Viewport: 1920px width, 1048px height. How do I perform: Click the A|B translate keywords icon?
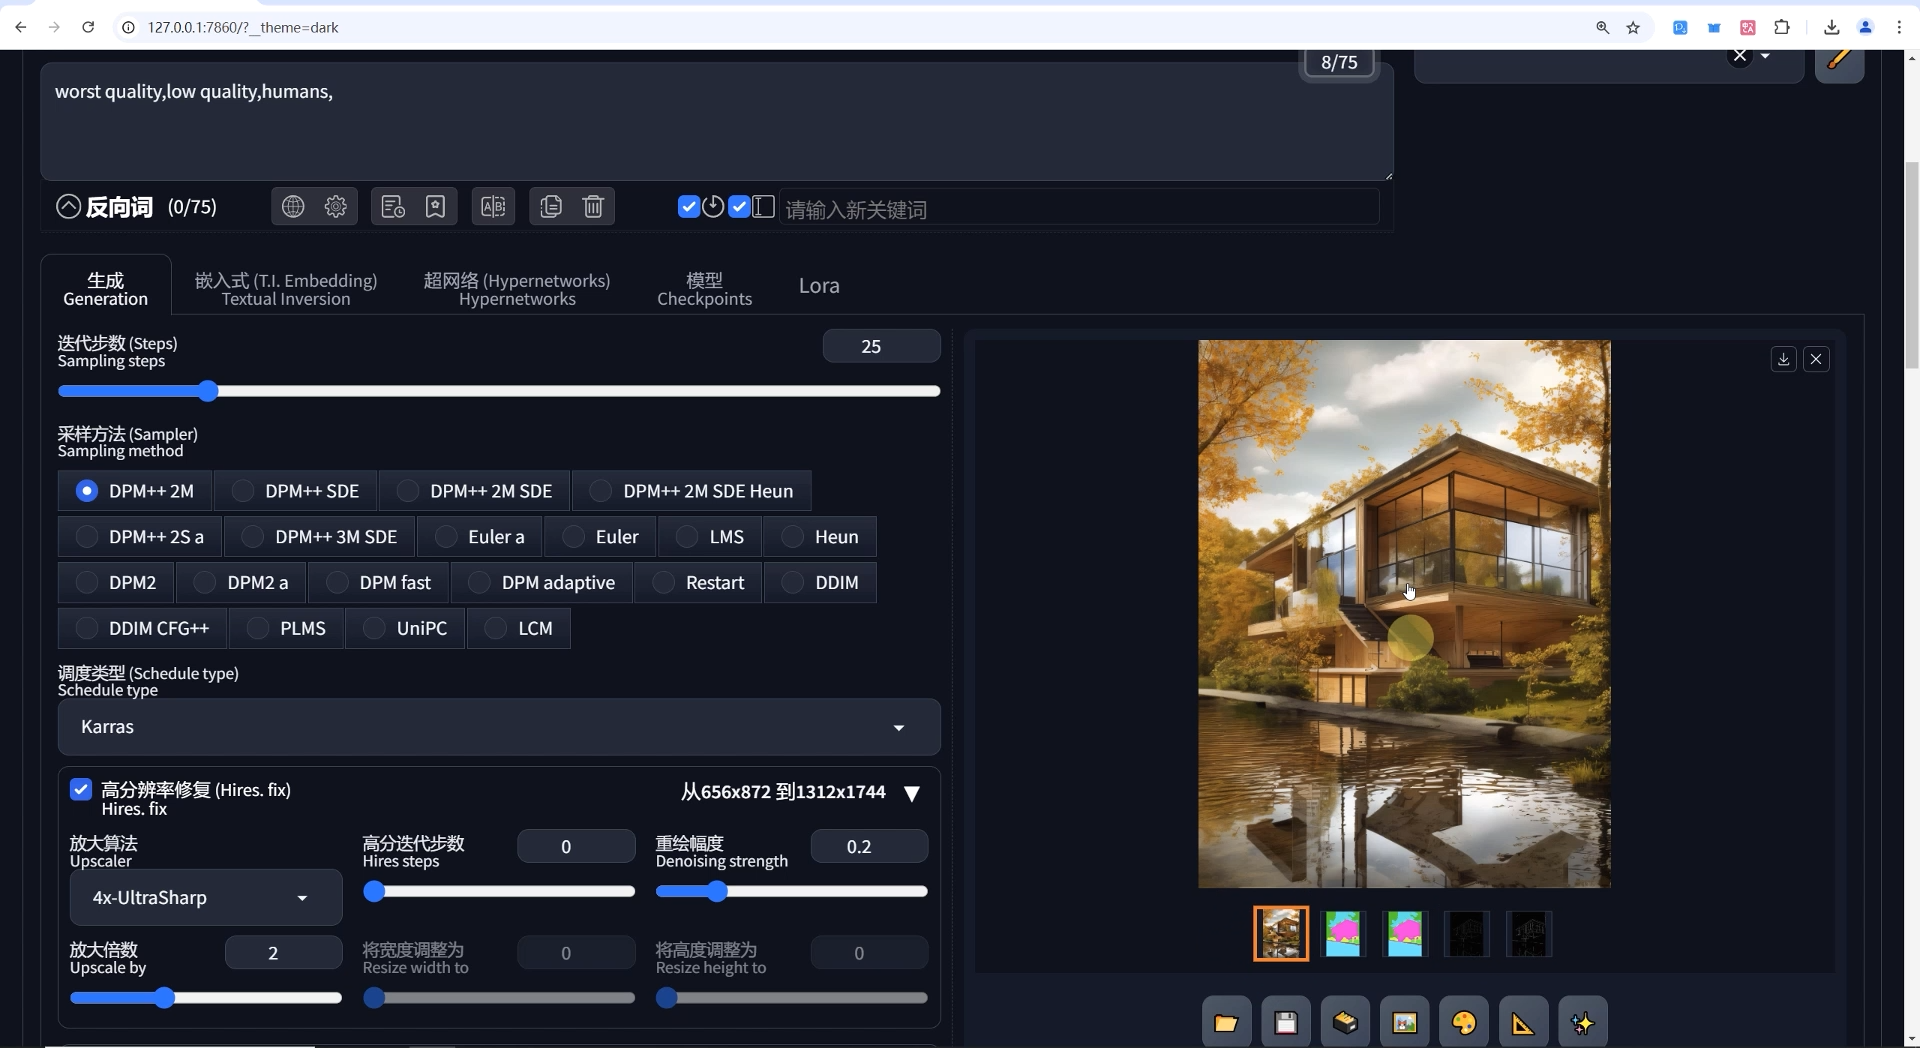pyautogui.click(x=493, y=207)
